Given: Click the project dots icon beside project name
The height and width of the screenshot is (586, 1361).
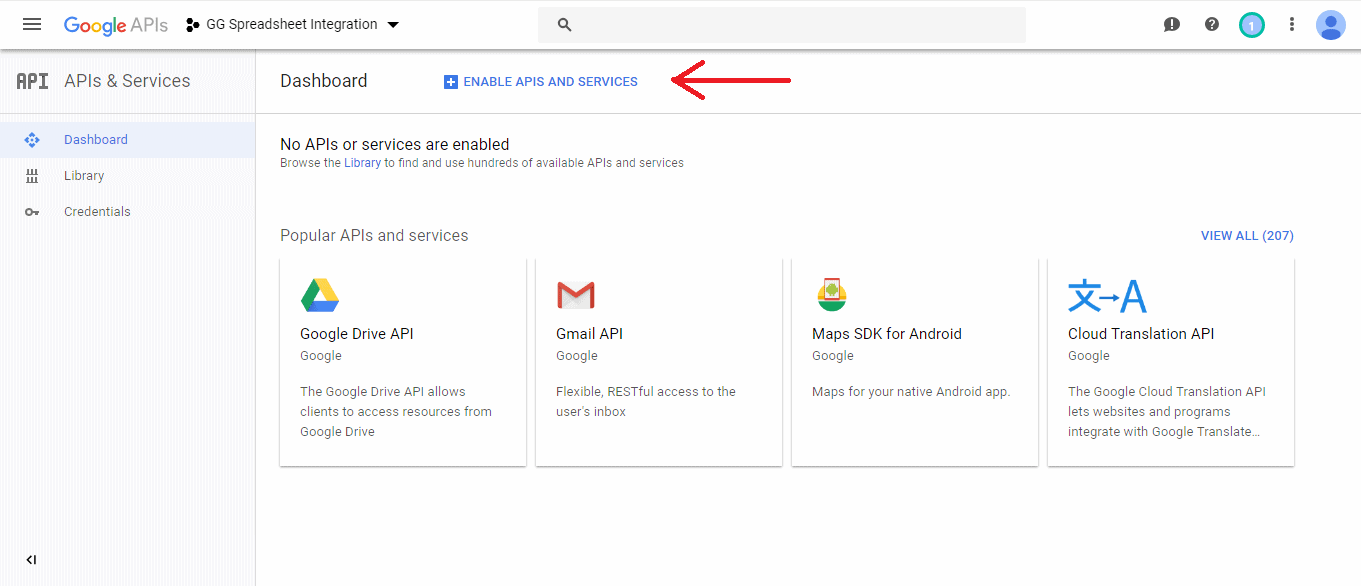Looking at the screenshot, I should pyautogui.click(x=193, y=25).
